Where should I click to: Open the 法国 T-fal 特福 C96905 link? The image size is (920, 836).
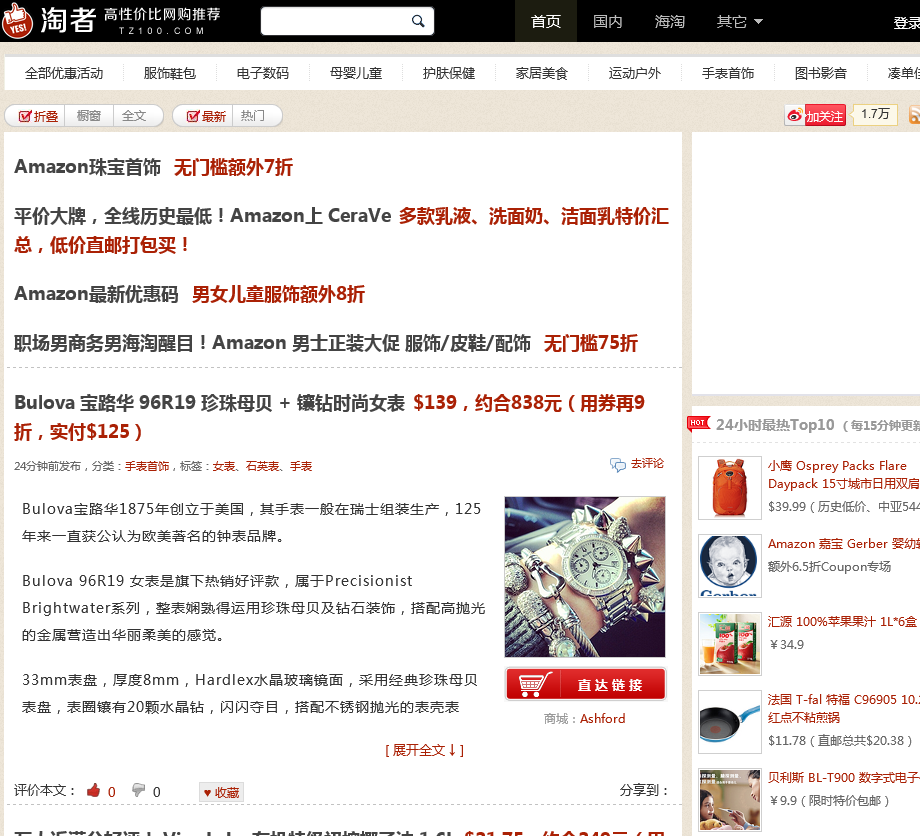click(x=844, y=708)
